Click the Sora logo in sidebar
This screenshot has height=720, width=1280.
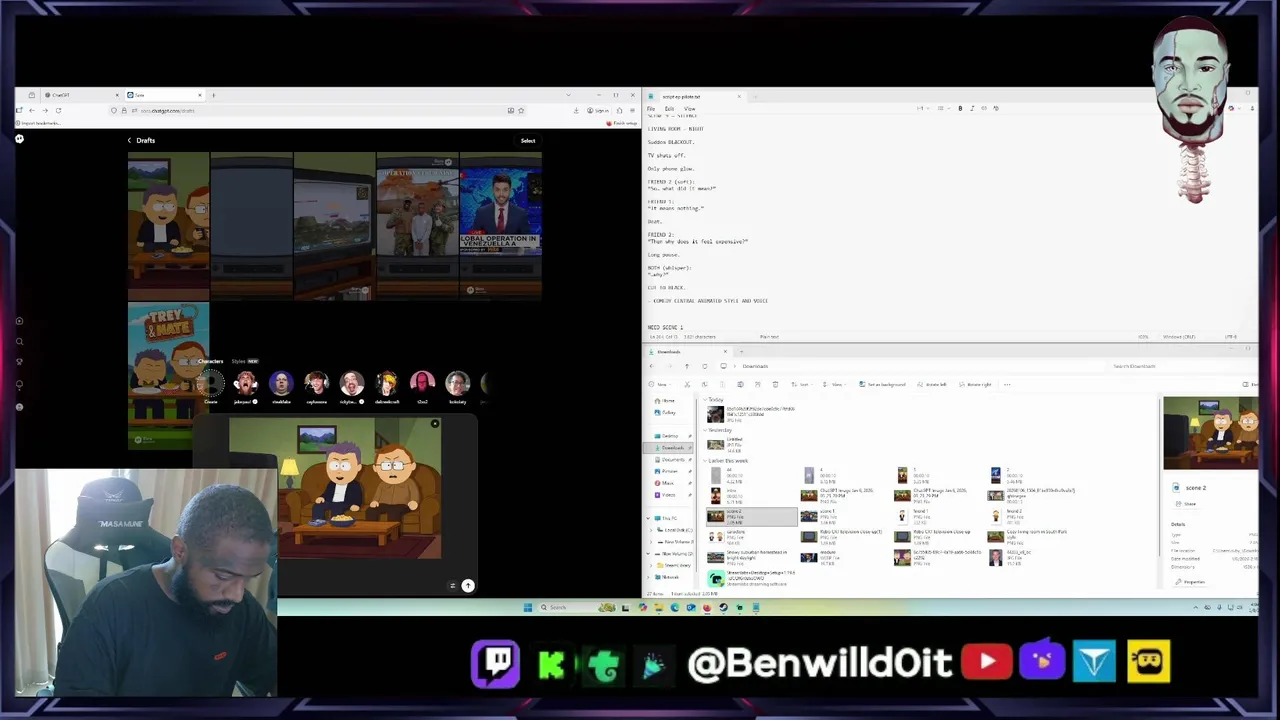tap(19, 139)
